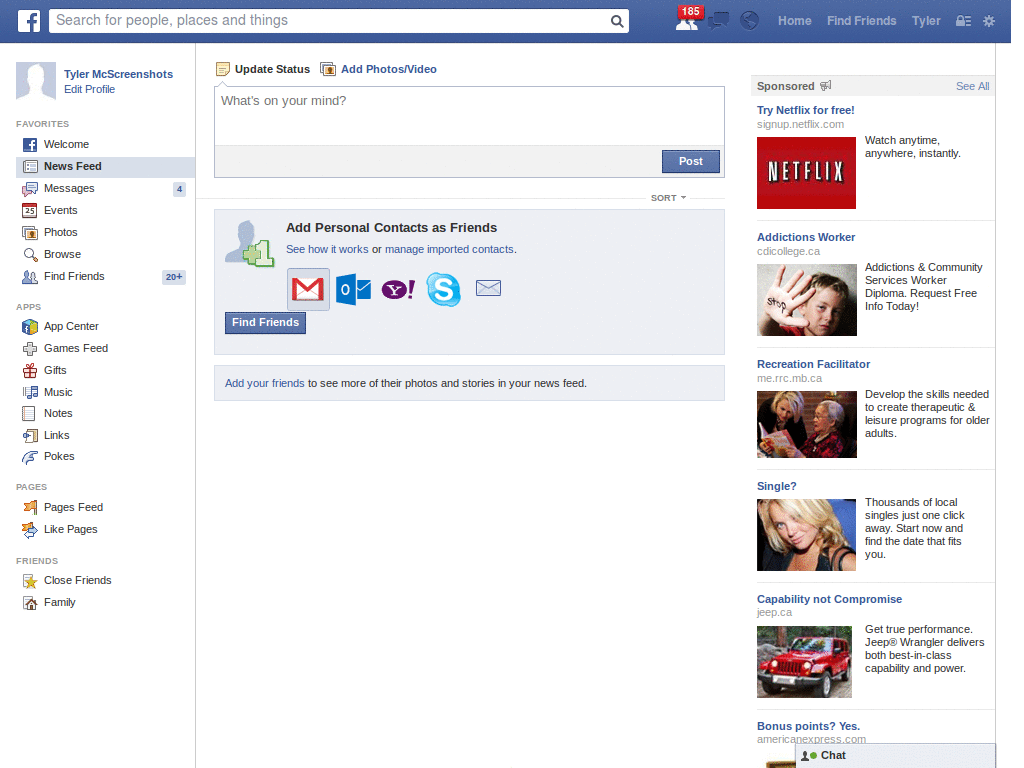
Task: Open the Chat bar
Action: (895, 756)
